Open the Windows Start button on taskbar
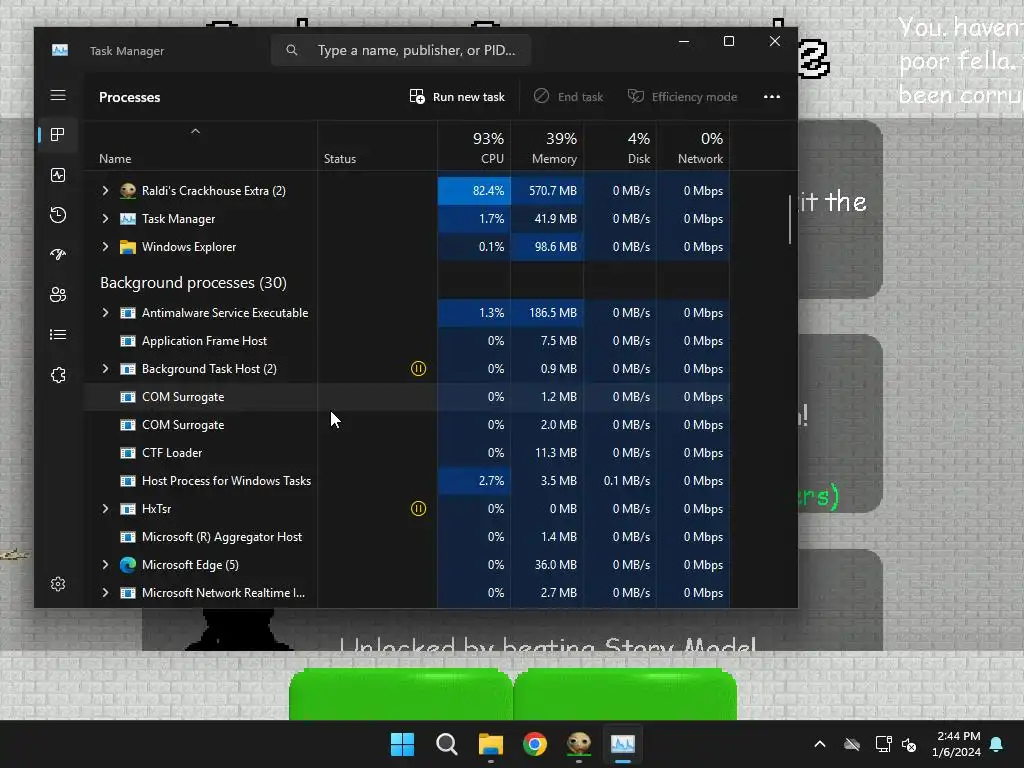 coord(402,744)
